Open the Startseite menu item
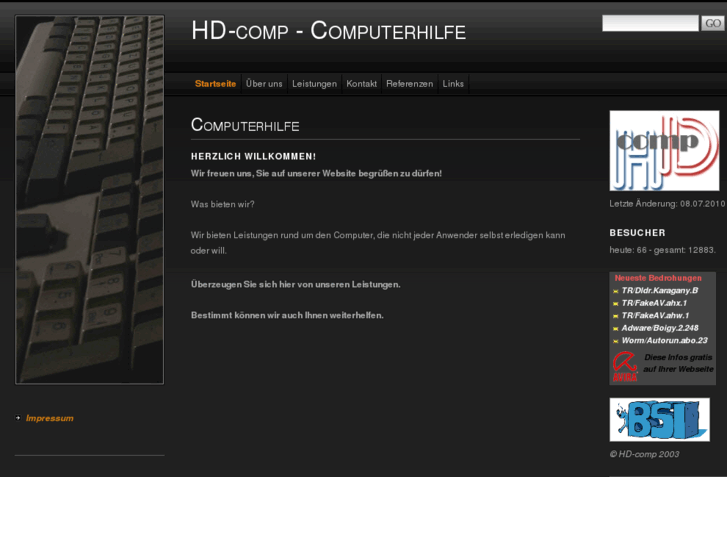The height and width of the screenshot is (545, 727). [x=215, y=84]
